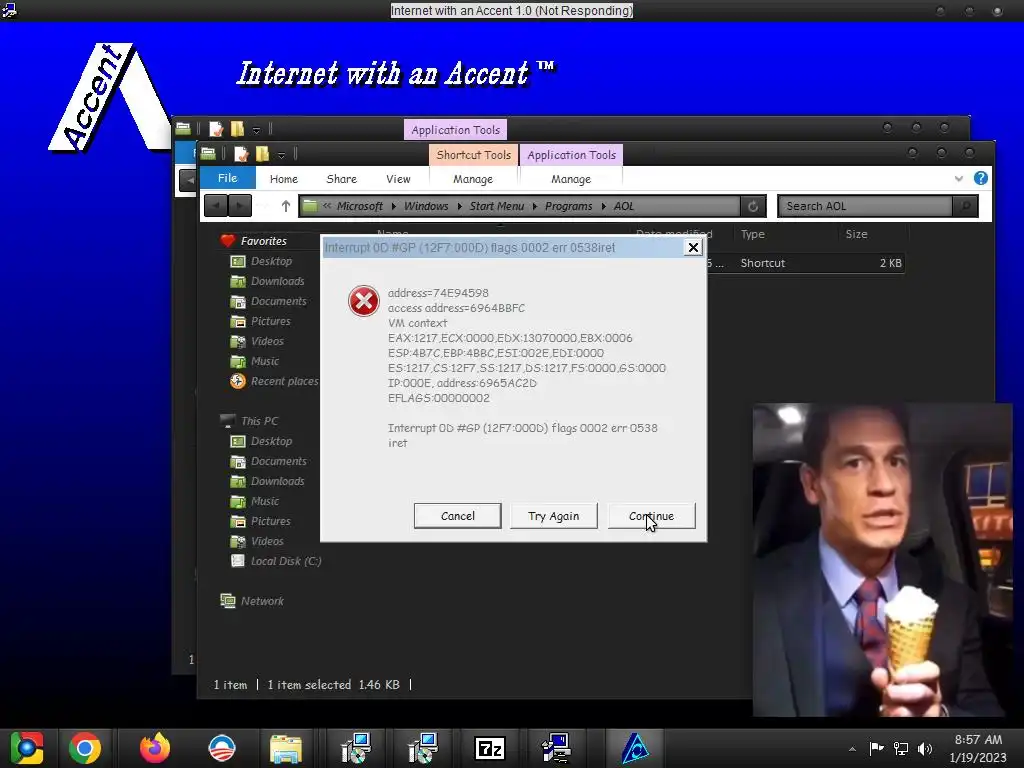Click the Cancel button in the error dialog
Image resolution: width=1024 pixels, height=768 pixels.
[x=458, y=516]
